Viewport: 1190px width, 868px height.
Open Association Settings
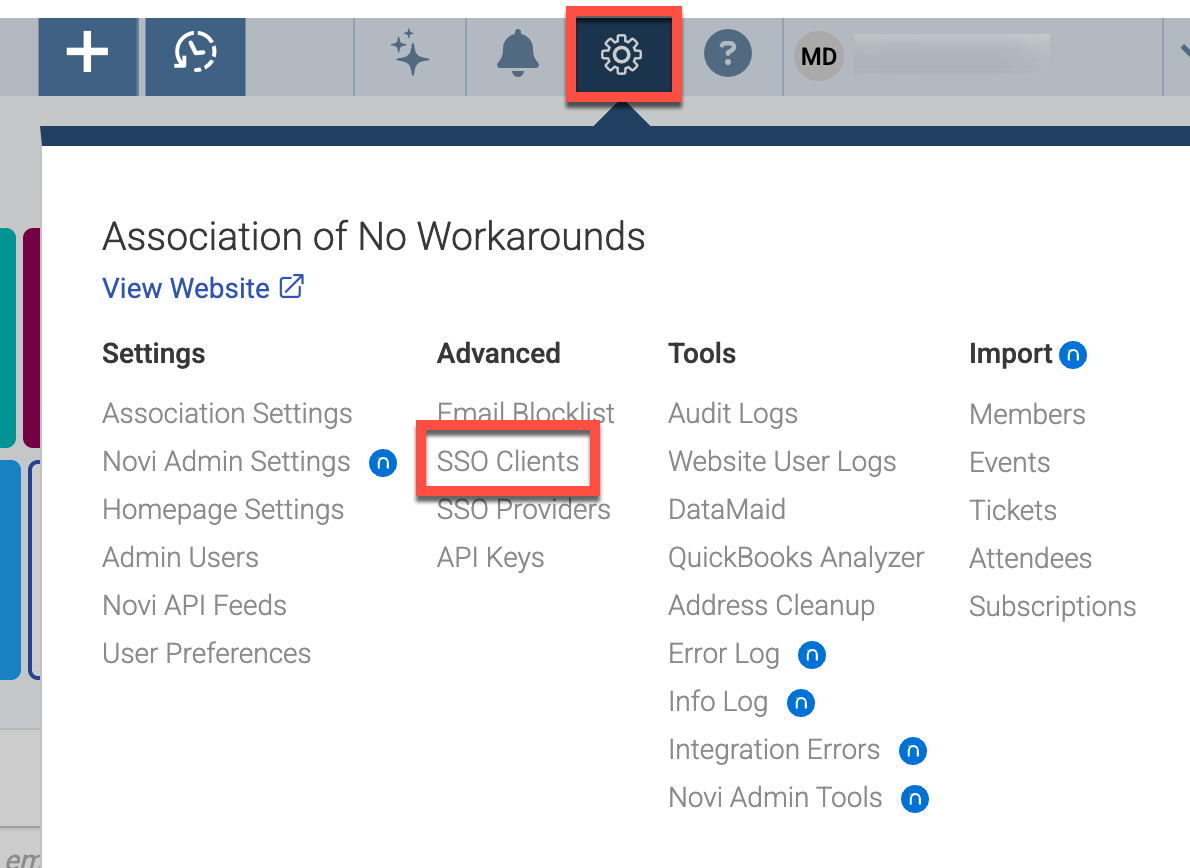[x=227, y=414]
